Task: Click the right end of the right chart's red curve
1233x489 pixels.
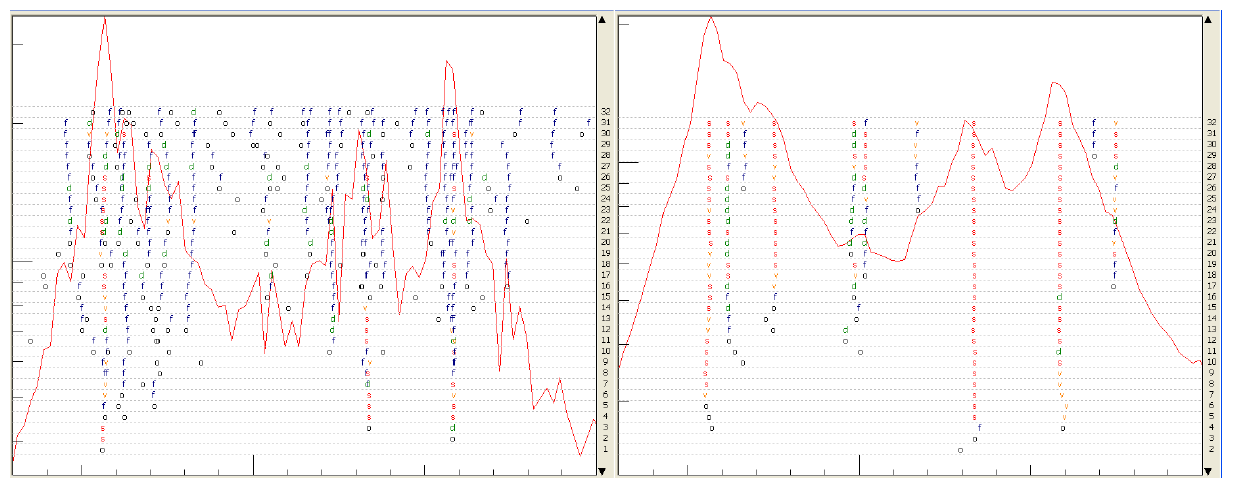Action: pos(1199,361)
